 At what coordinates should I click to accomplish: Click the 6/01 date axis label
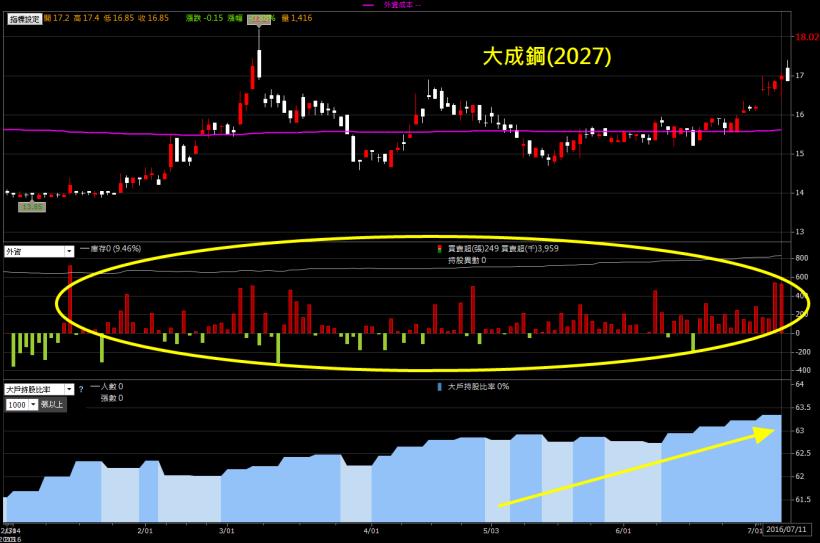click(x=623, y=530)
